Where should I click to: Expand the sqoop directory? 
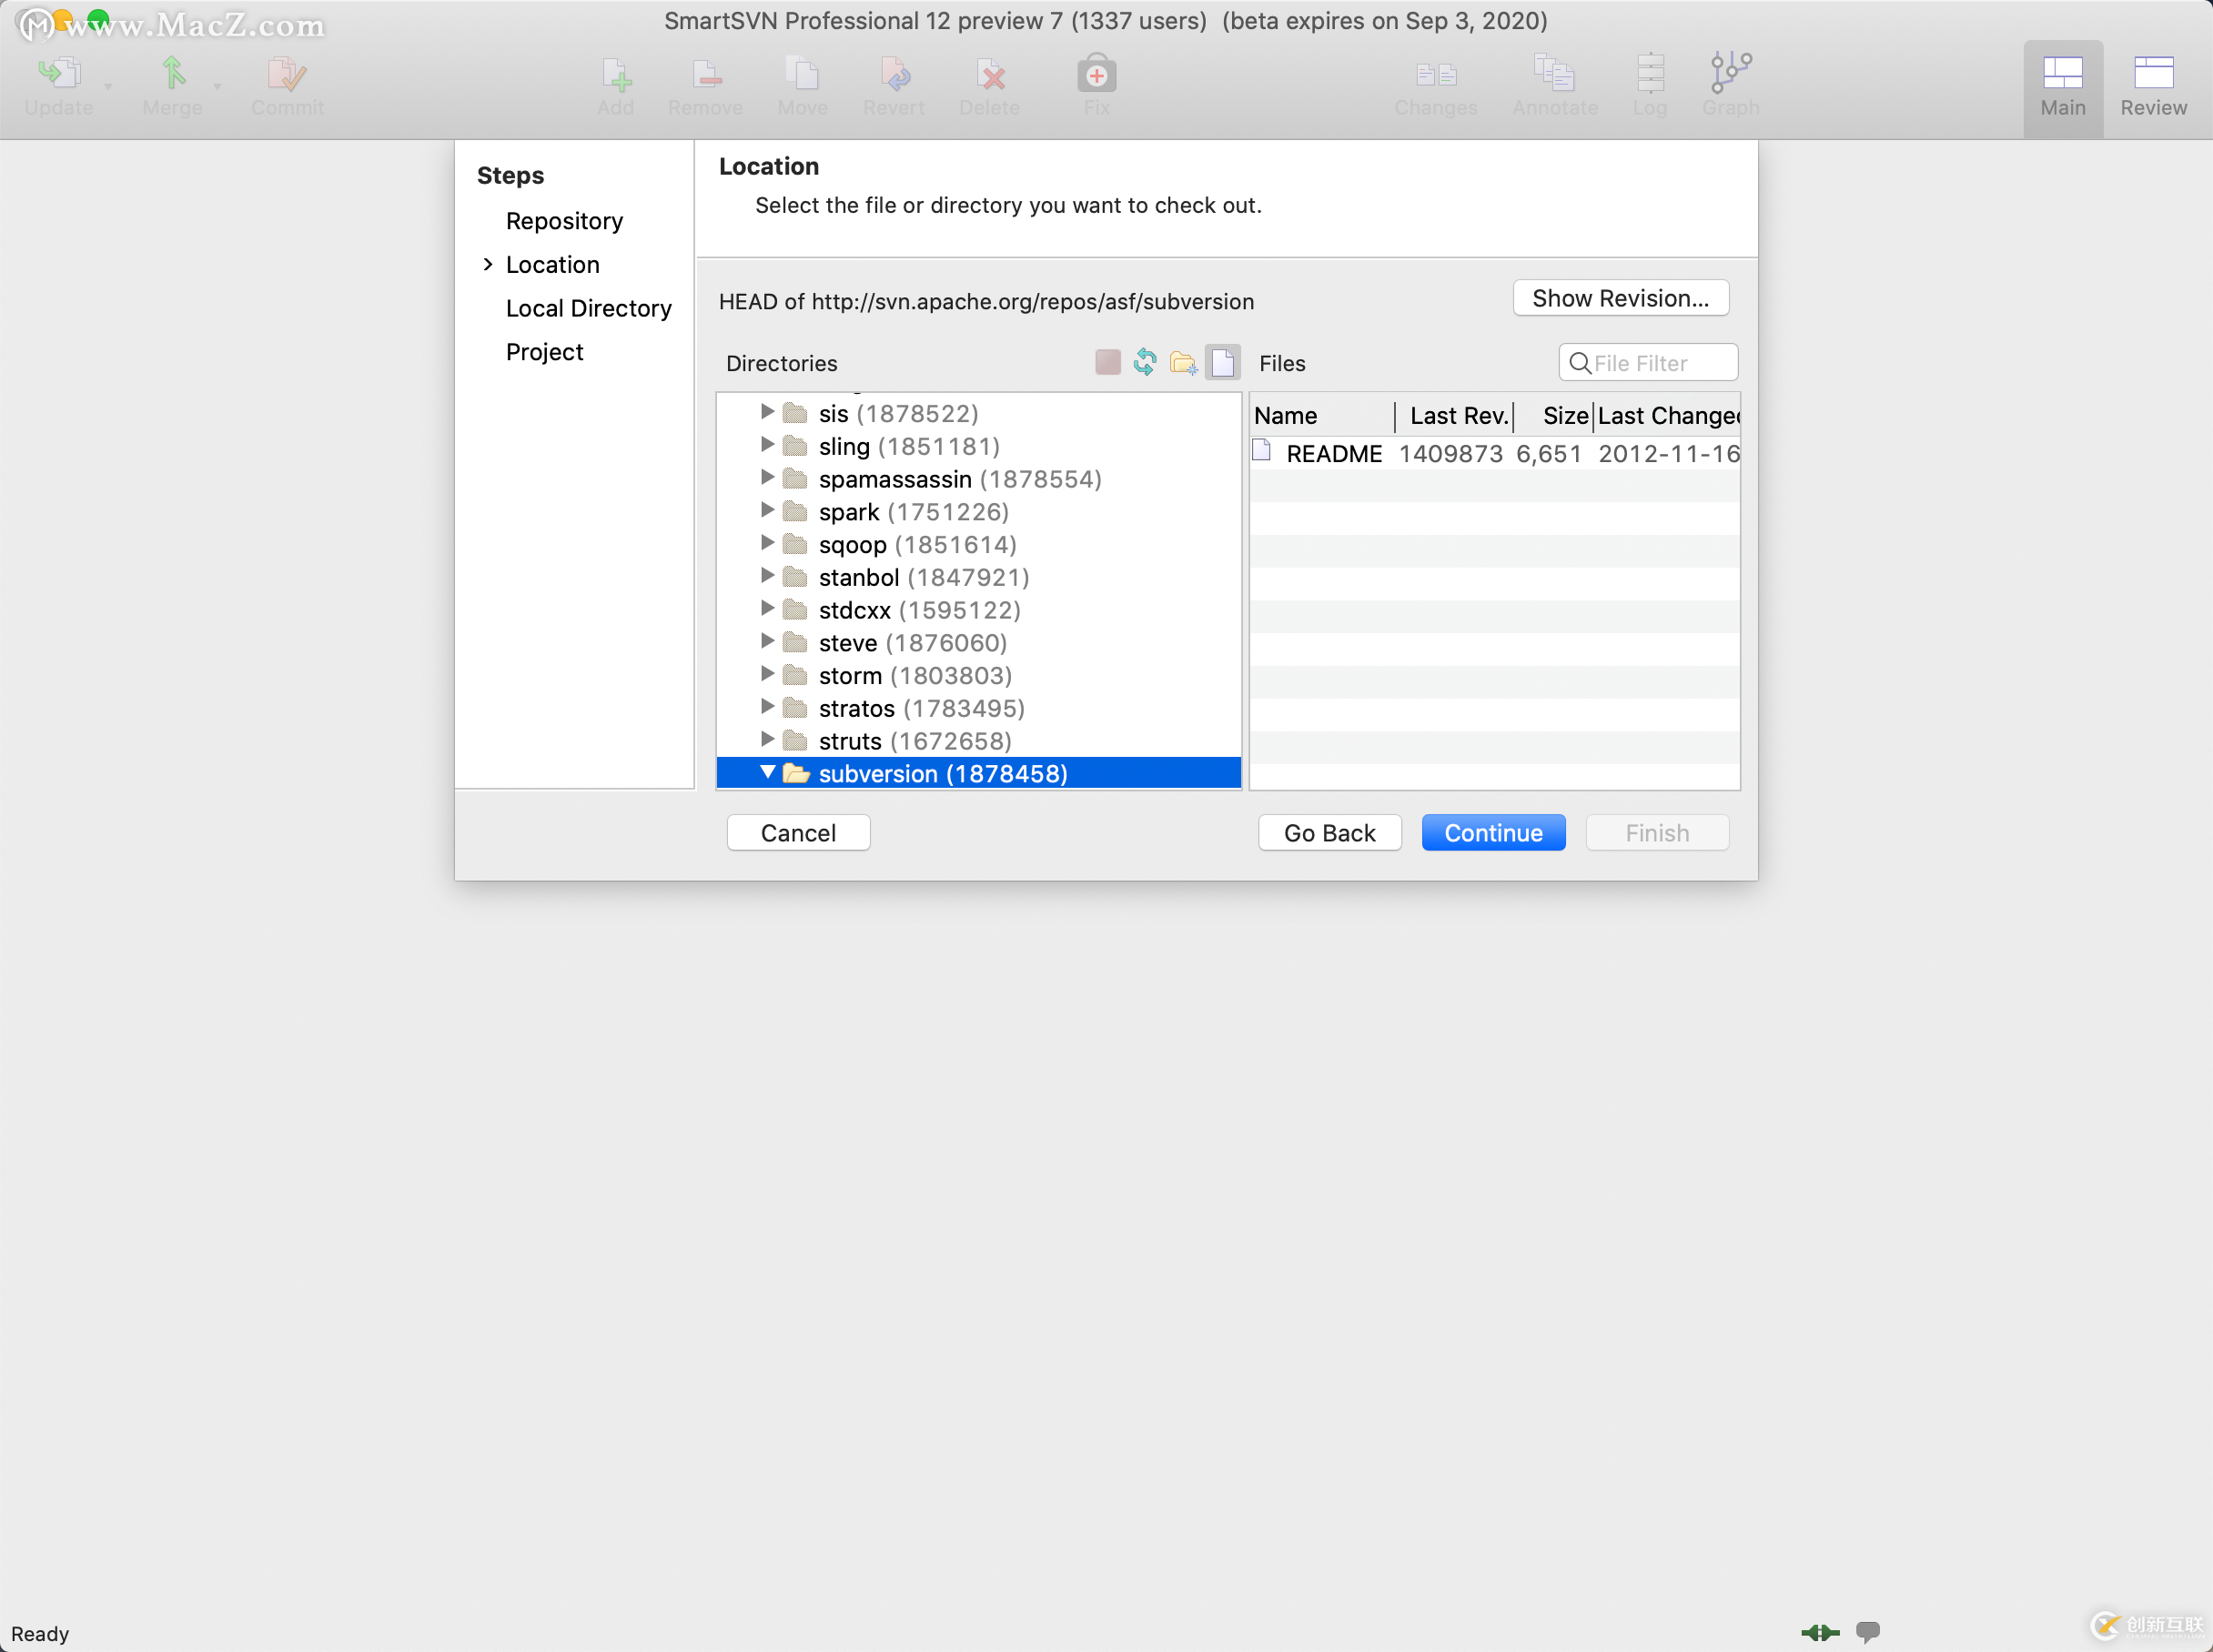[767, 543]
